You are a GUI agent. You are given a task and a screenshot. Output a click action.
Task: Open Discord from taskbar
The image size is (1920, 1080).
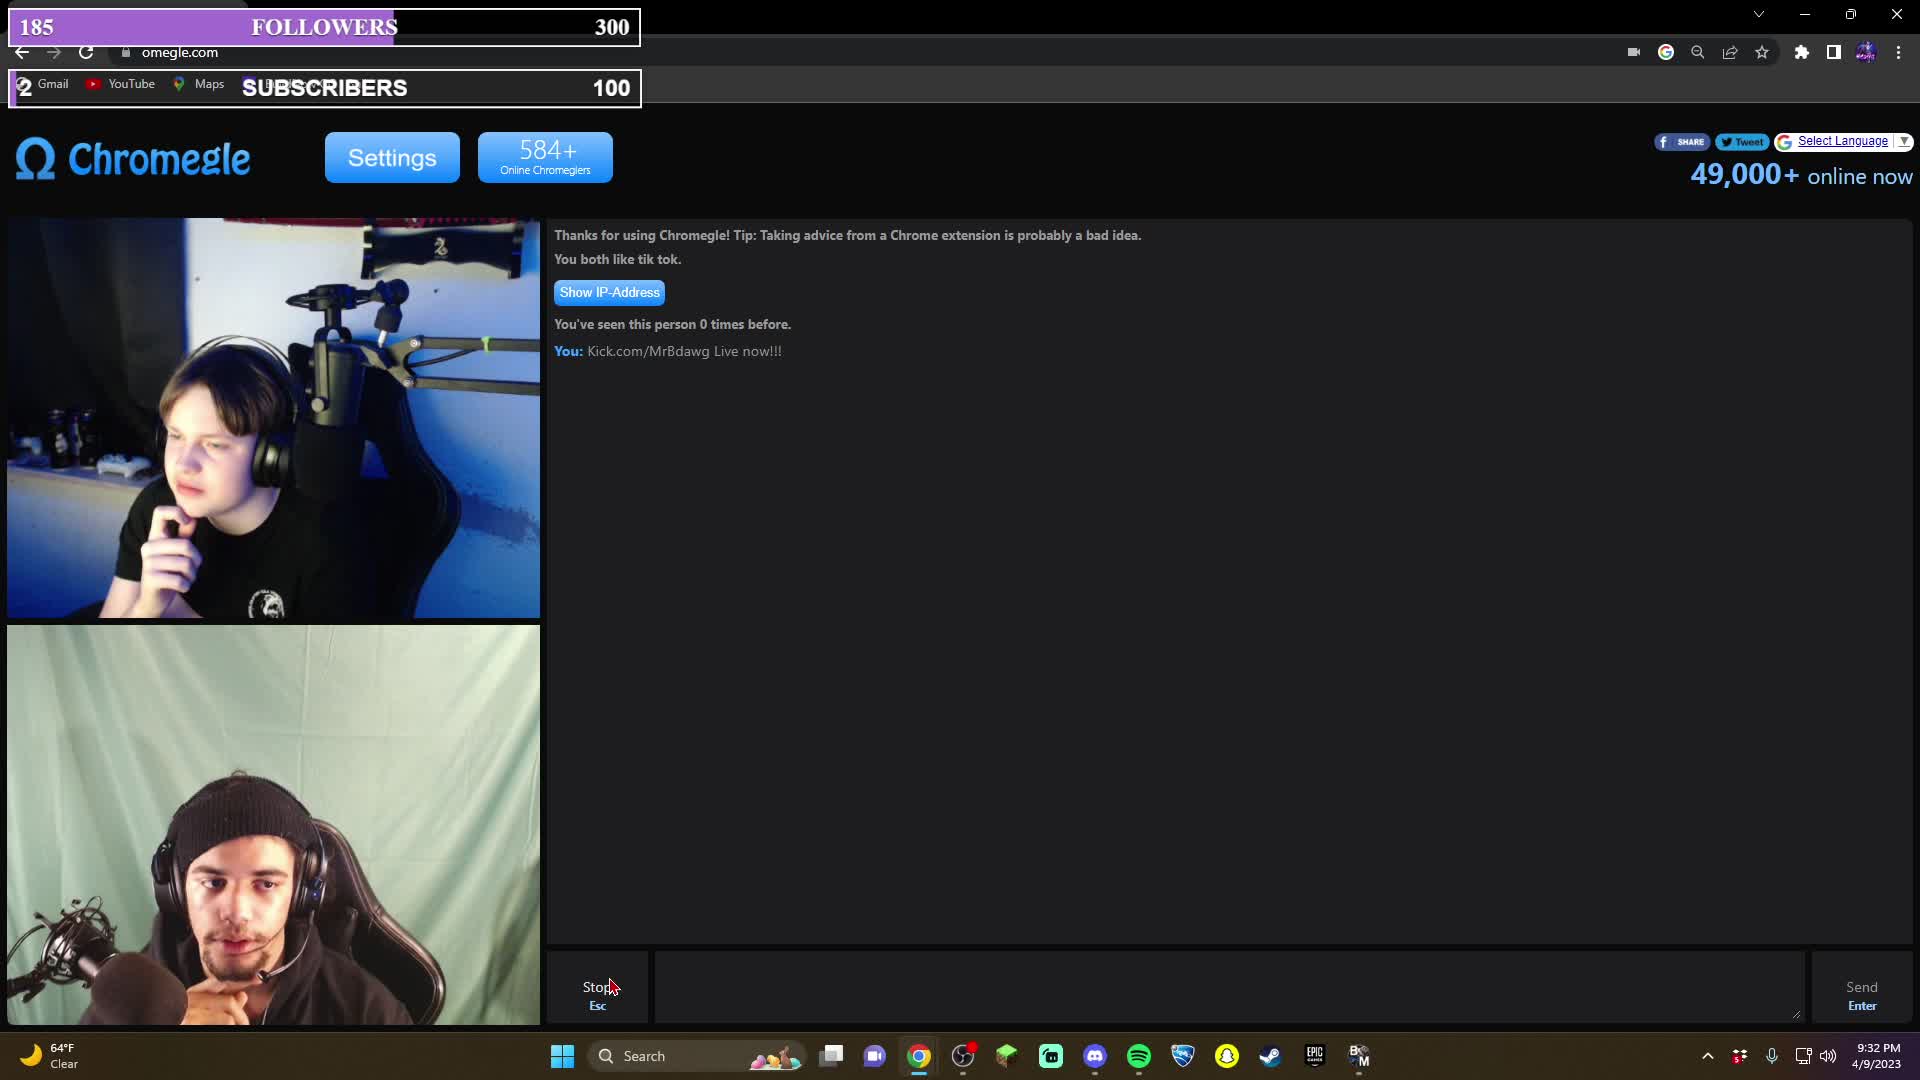(1095, 1056)
